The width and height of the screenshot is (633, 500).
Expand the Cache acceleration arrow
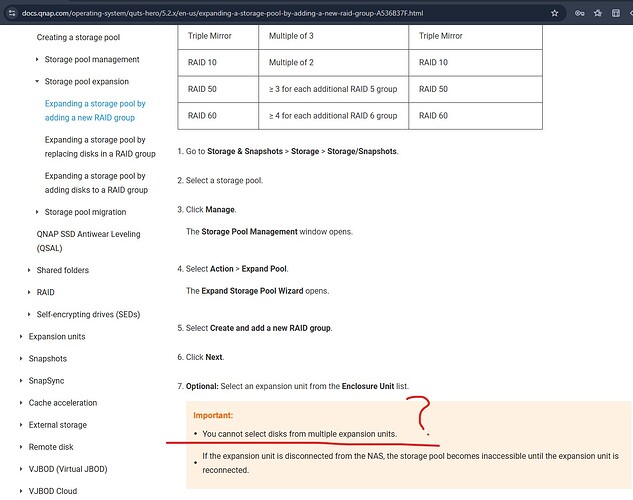pos(20,403)
